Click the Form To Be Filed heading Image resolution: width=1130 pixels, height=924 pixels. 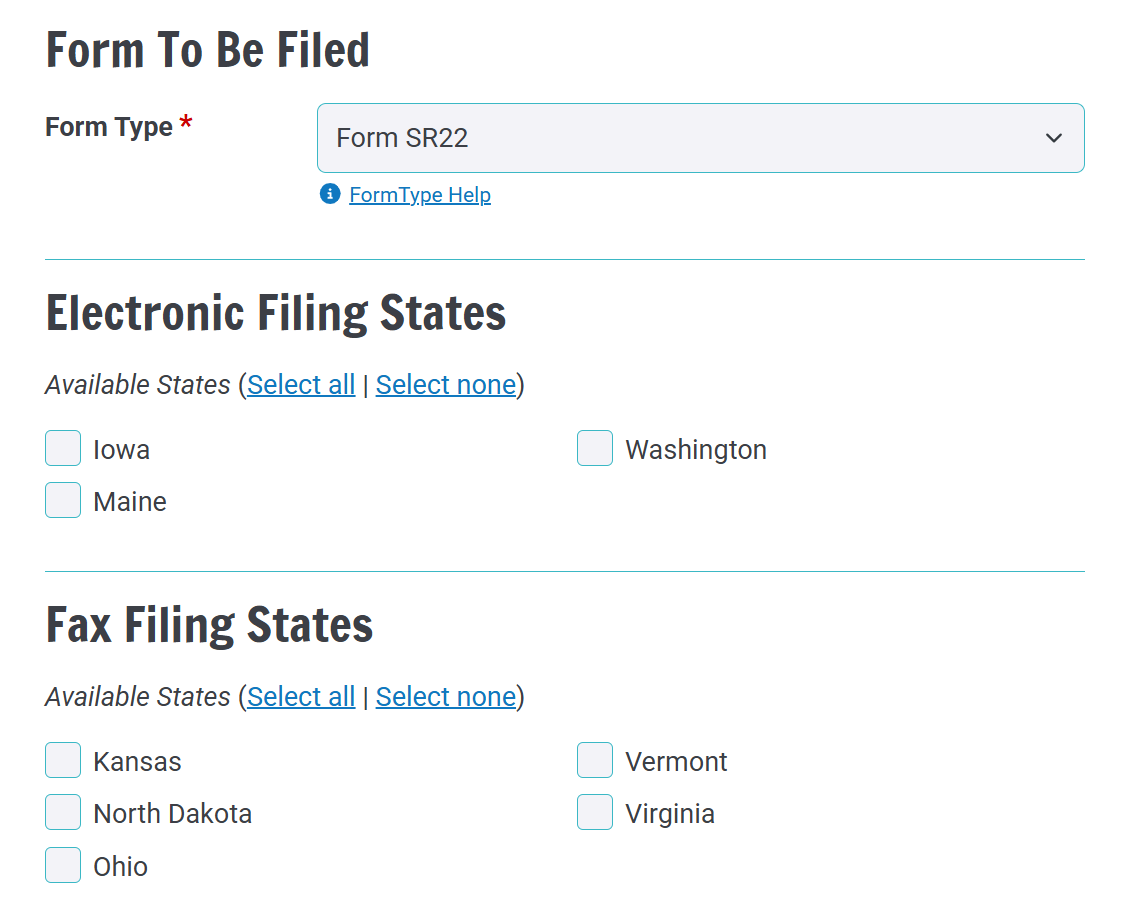(x=207, y=48)
